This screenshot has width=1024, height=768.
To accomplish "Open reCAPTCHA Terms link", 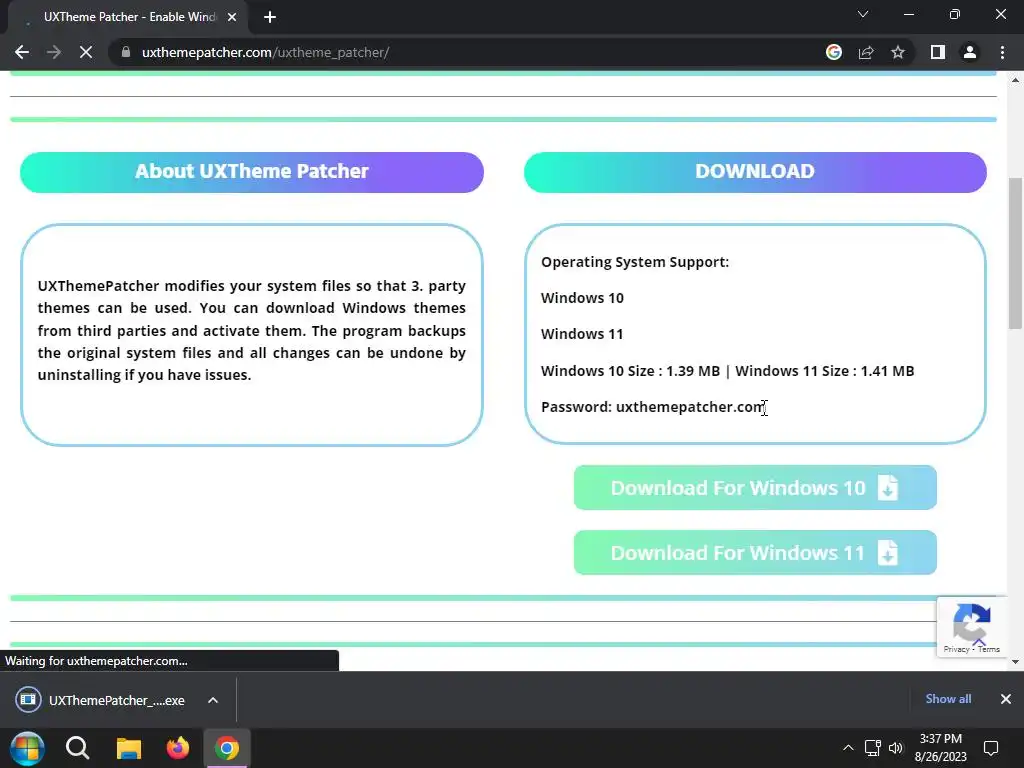I will tap(989, 649).
